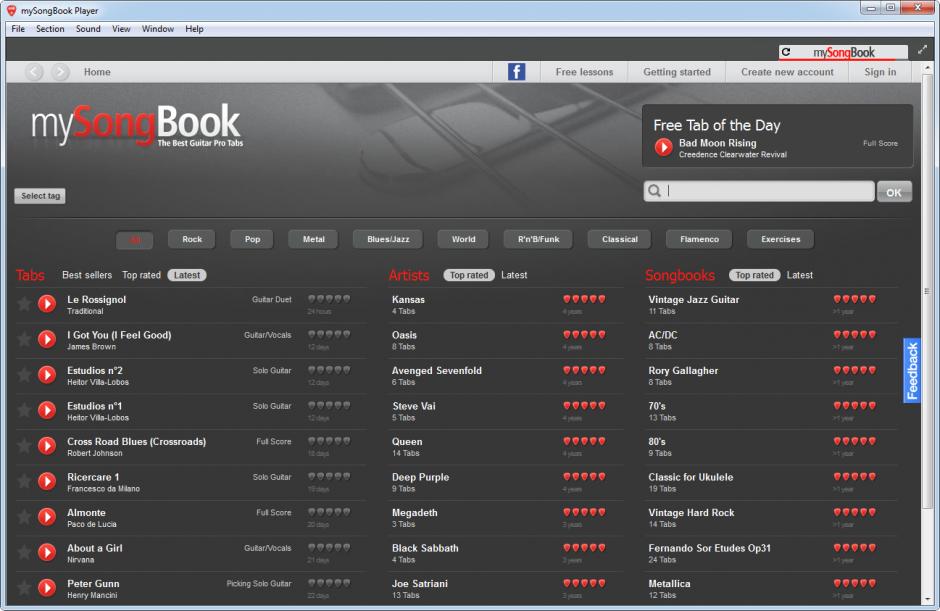This screenshot has width=940, height=611.
Task: Filter by Flamenco genre
Action: (x=699, y=239)
